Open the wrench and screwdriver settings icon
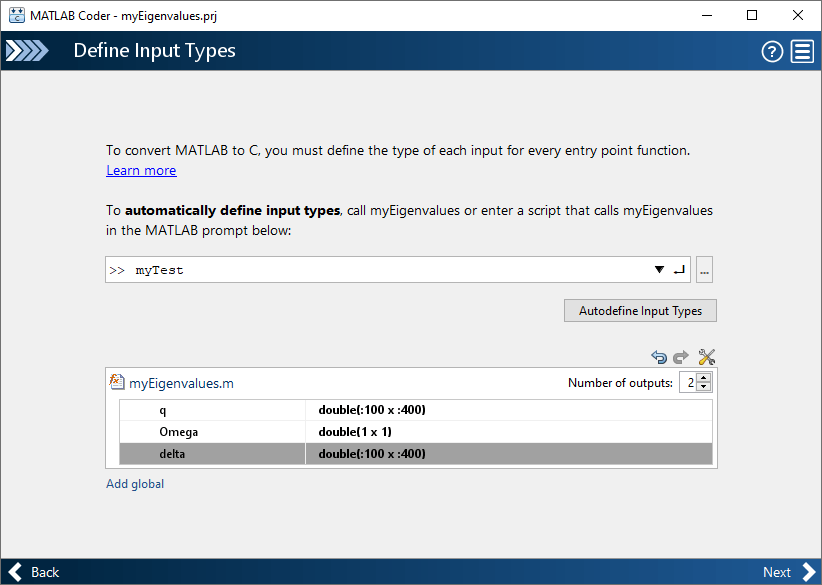Image resolution: width=822 pixels, height=585 pixels. pyautogui.click(x=707, y=357)
